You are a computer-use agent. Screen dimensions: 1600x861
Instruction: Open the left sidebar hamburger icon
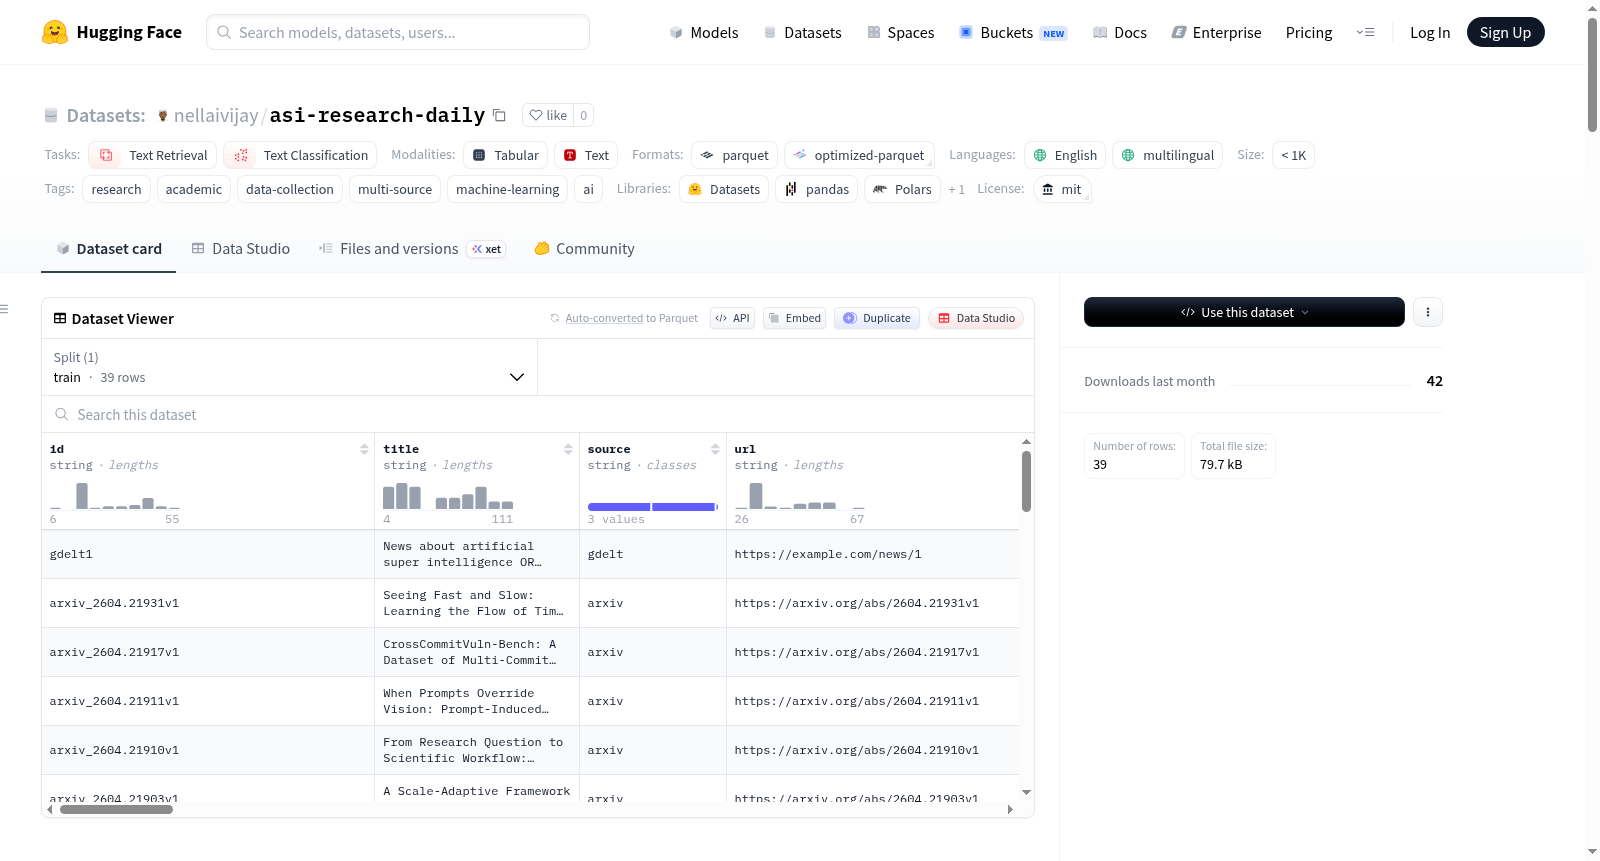pyautogui.click(x=5, y=309)
